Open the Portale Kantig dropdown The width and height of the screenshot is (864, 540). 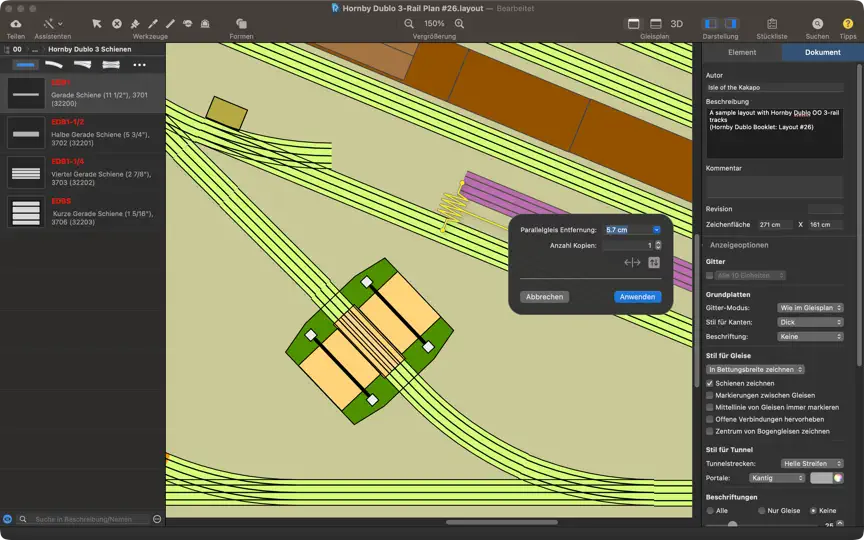pos(777,478)
